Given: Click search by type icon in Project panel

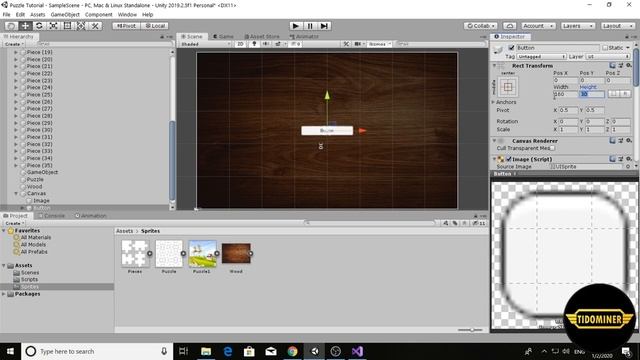Looking at the screenshot, I should (x=446, y=223).
